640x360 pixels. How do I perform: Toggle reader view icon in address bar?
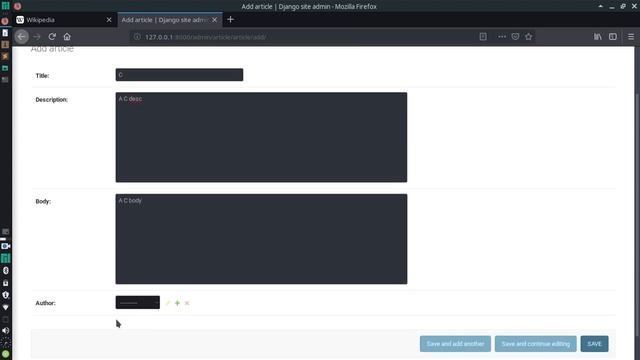483,37
